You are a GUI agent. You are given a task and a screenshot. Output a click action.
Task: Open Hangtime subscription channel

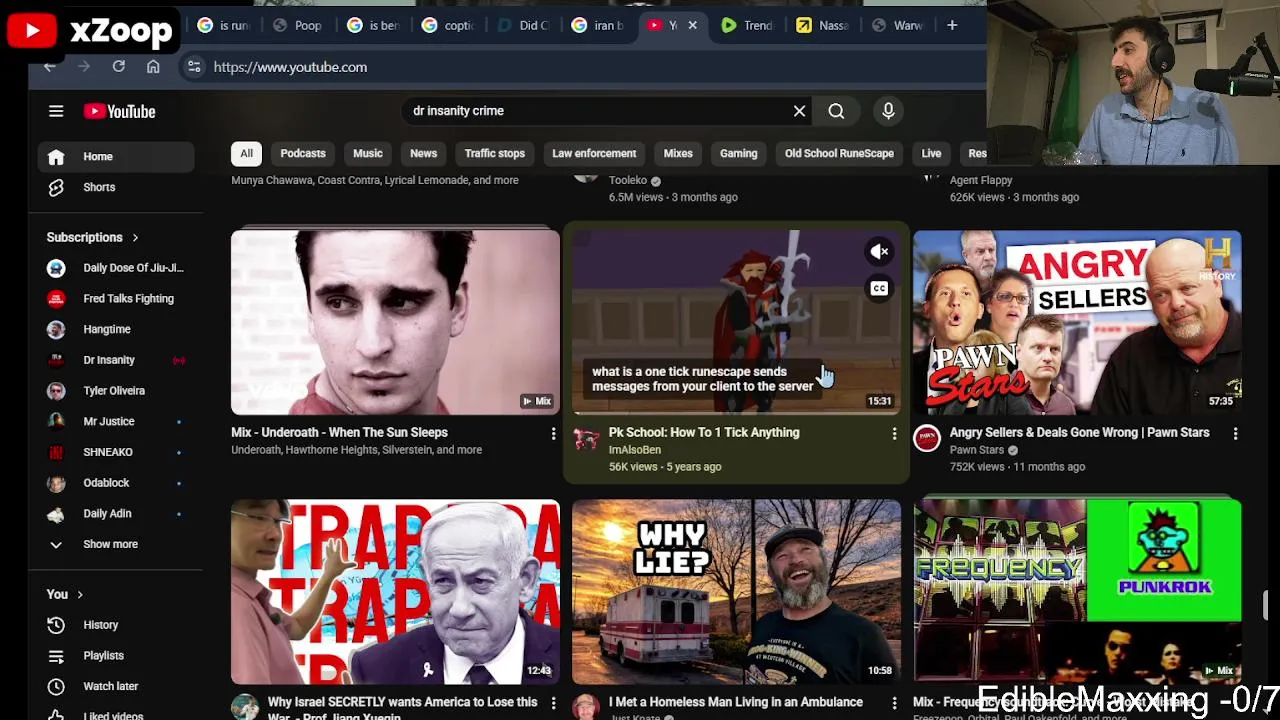[116, 329]
